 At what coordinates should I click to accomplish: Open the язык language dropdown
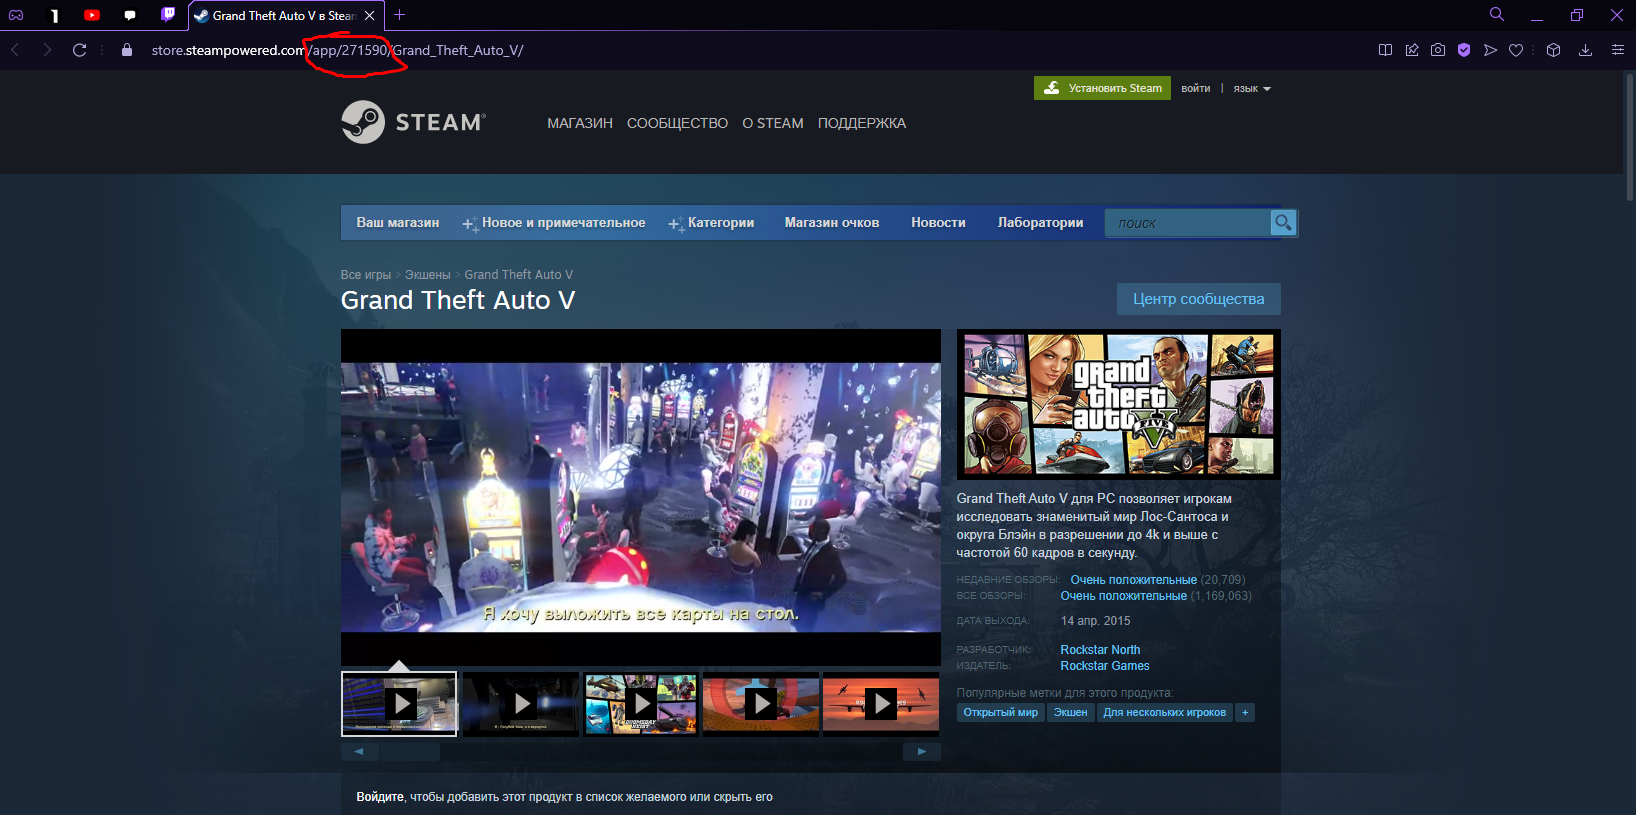pyautogui.click(x=1252, y=89)
